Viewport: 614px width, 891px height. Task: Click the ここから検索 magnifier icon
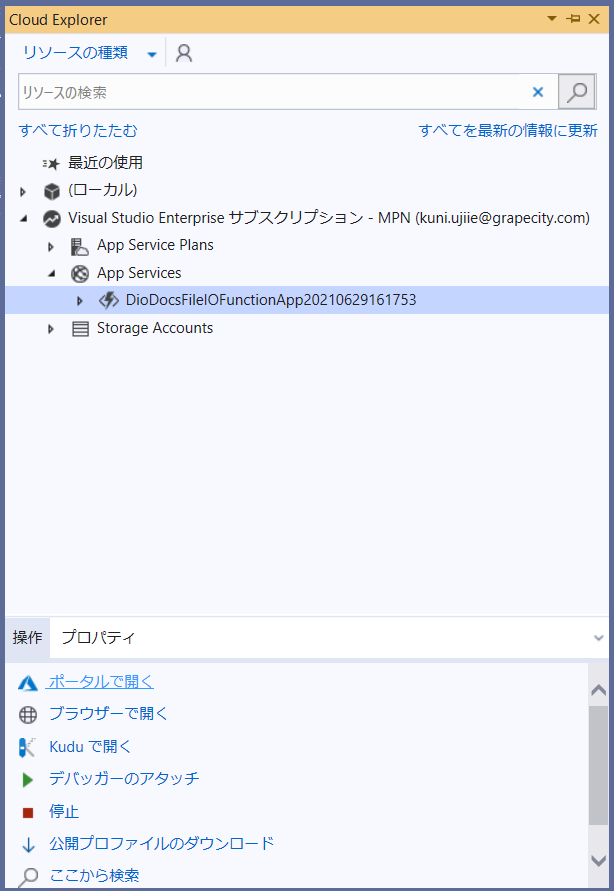[27, 877]
